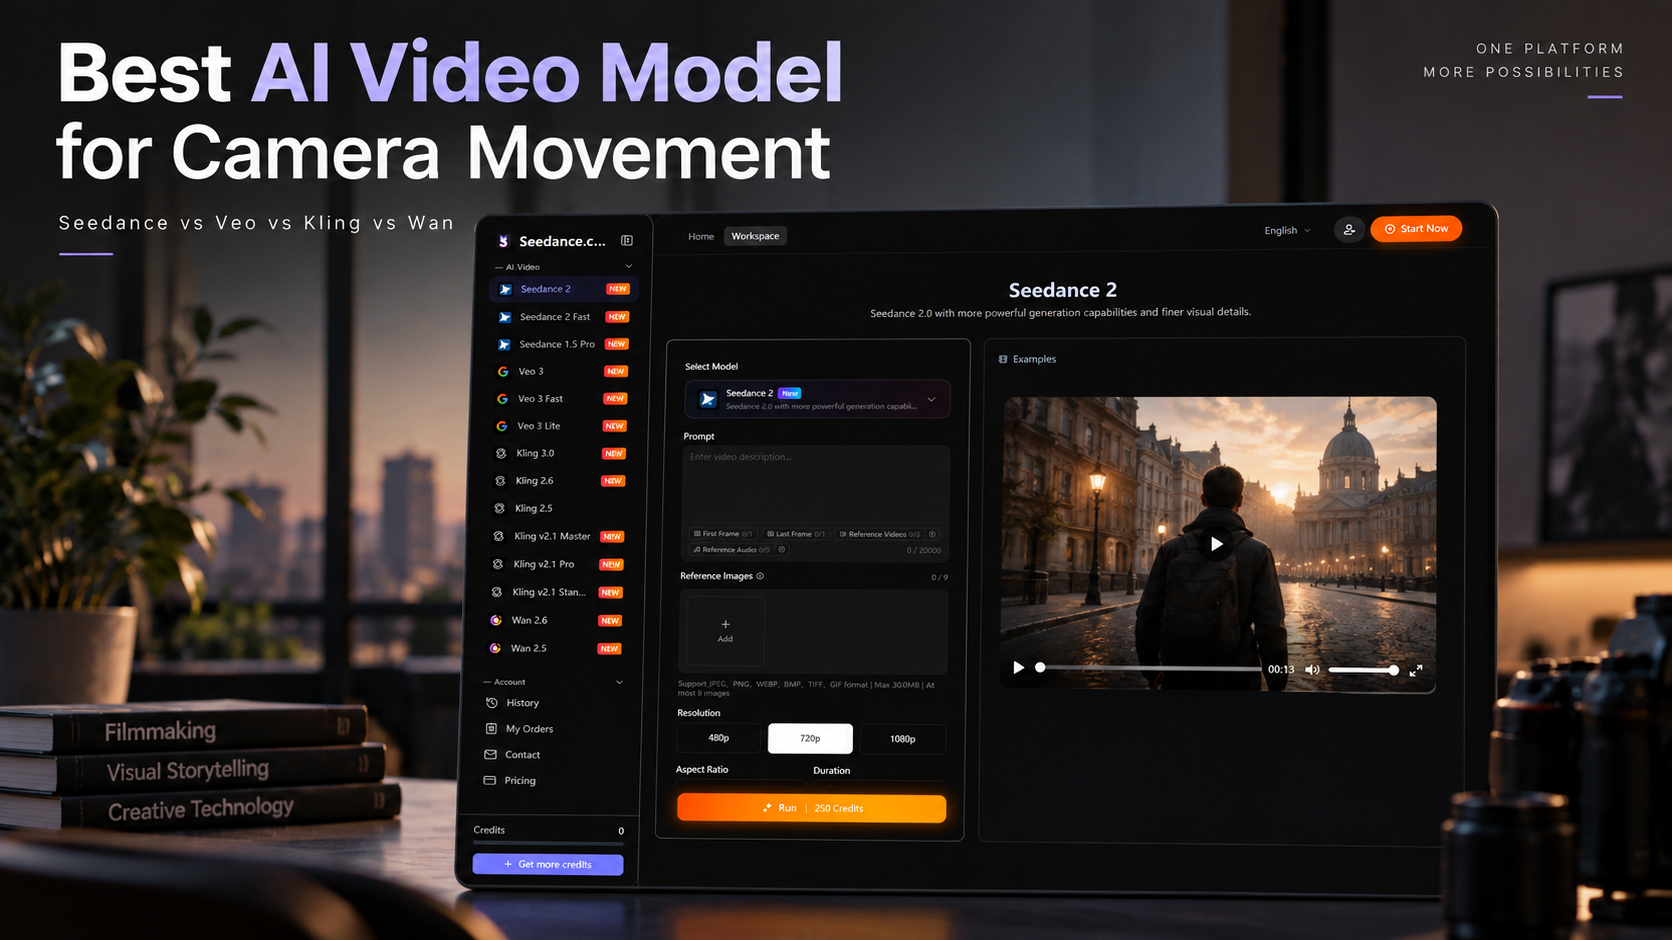Click the Reference Audio settings icon
This screenshot has width=1672, height=940.
click(x=782, y=549)
